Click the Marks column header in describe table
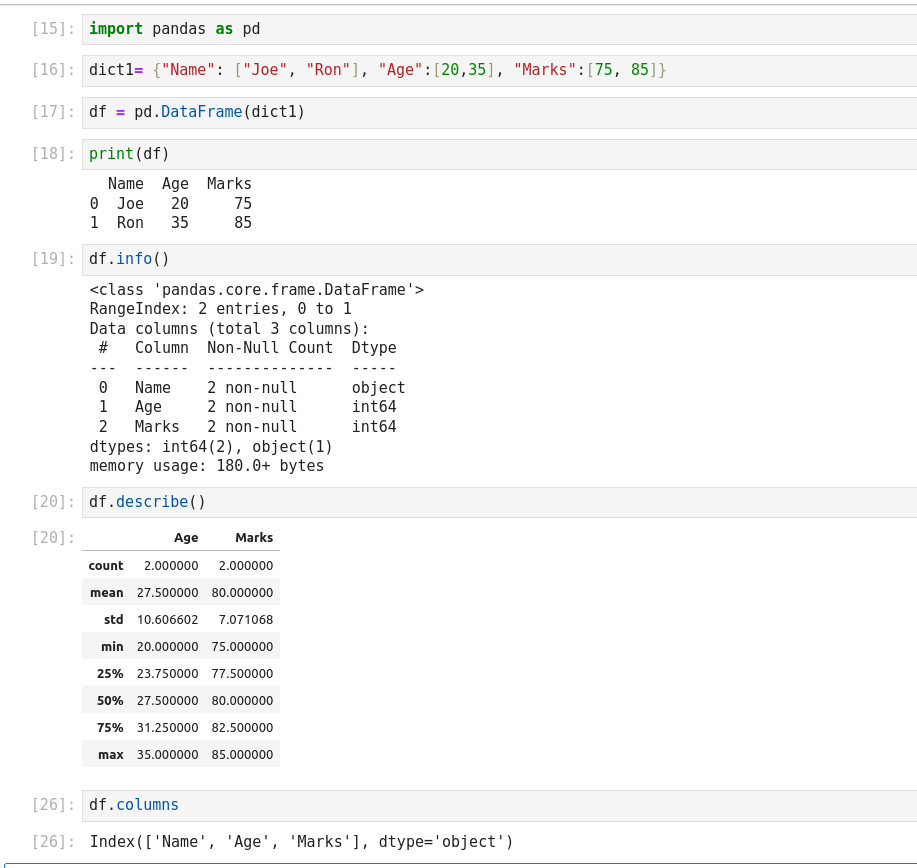This screenshot has height=868, width=917. (253, 538)
